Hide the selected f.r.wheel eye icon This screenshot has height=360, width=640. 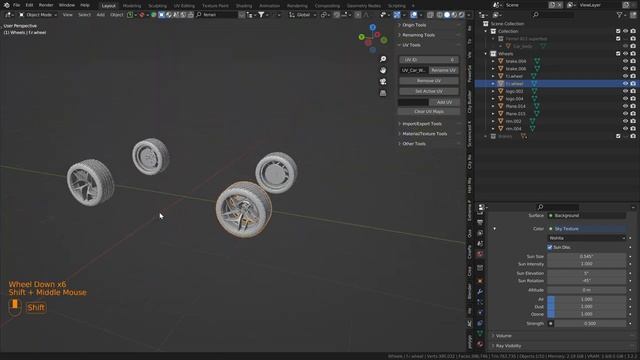point(625,84)
